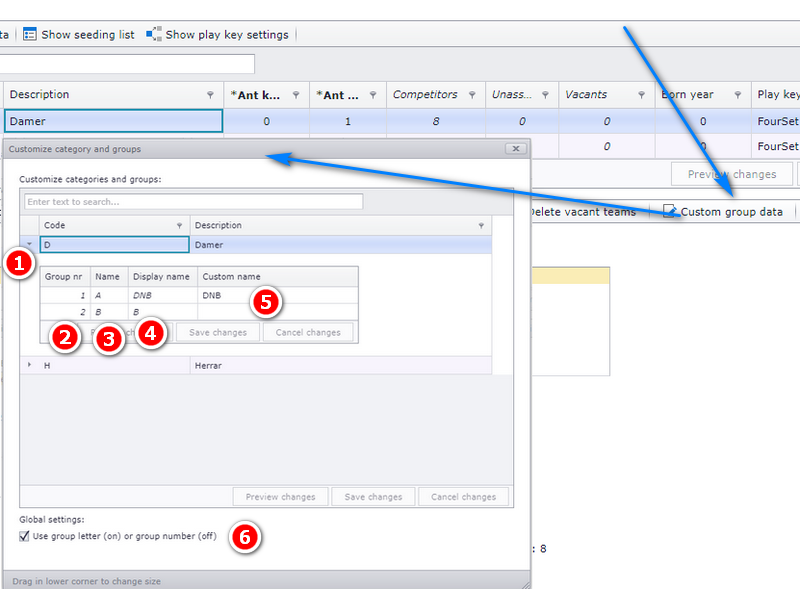800x589 pixels.
Task: Click the Code column header in the dialog
Action: (x=114, y=226)
